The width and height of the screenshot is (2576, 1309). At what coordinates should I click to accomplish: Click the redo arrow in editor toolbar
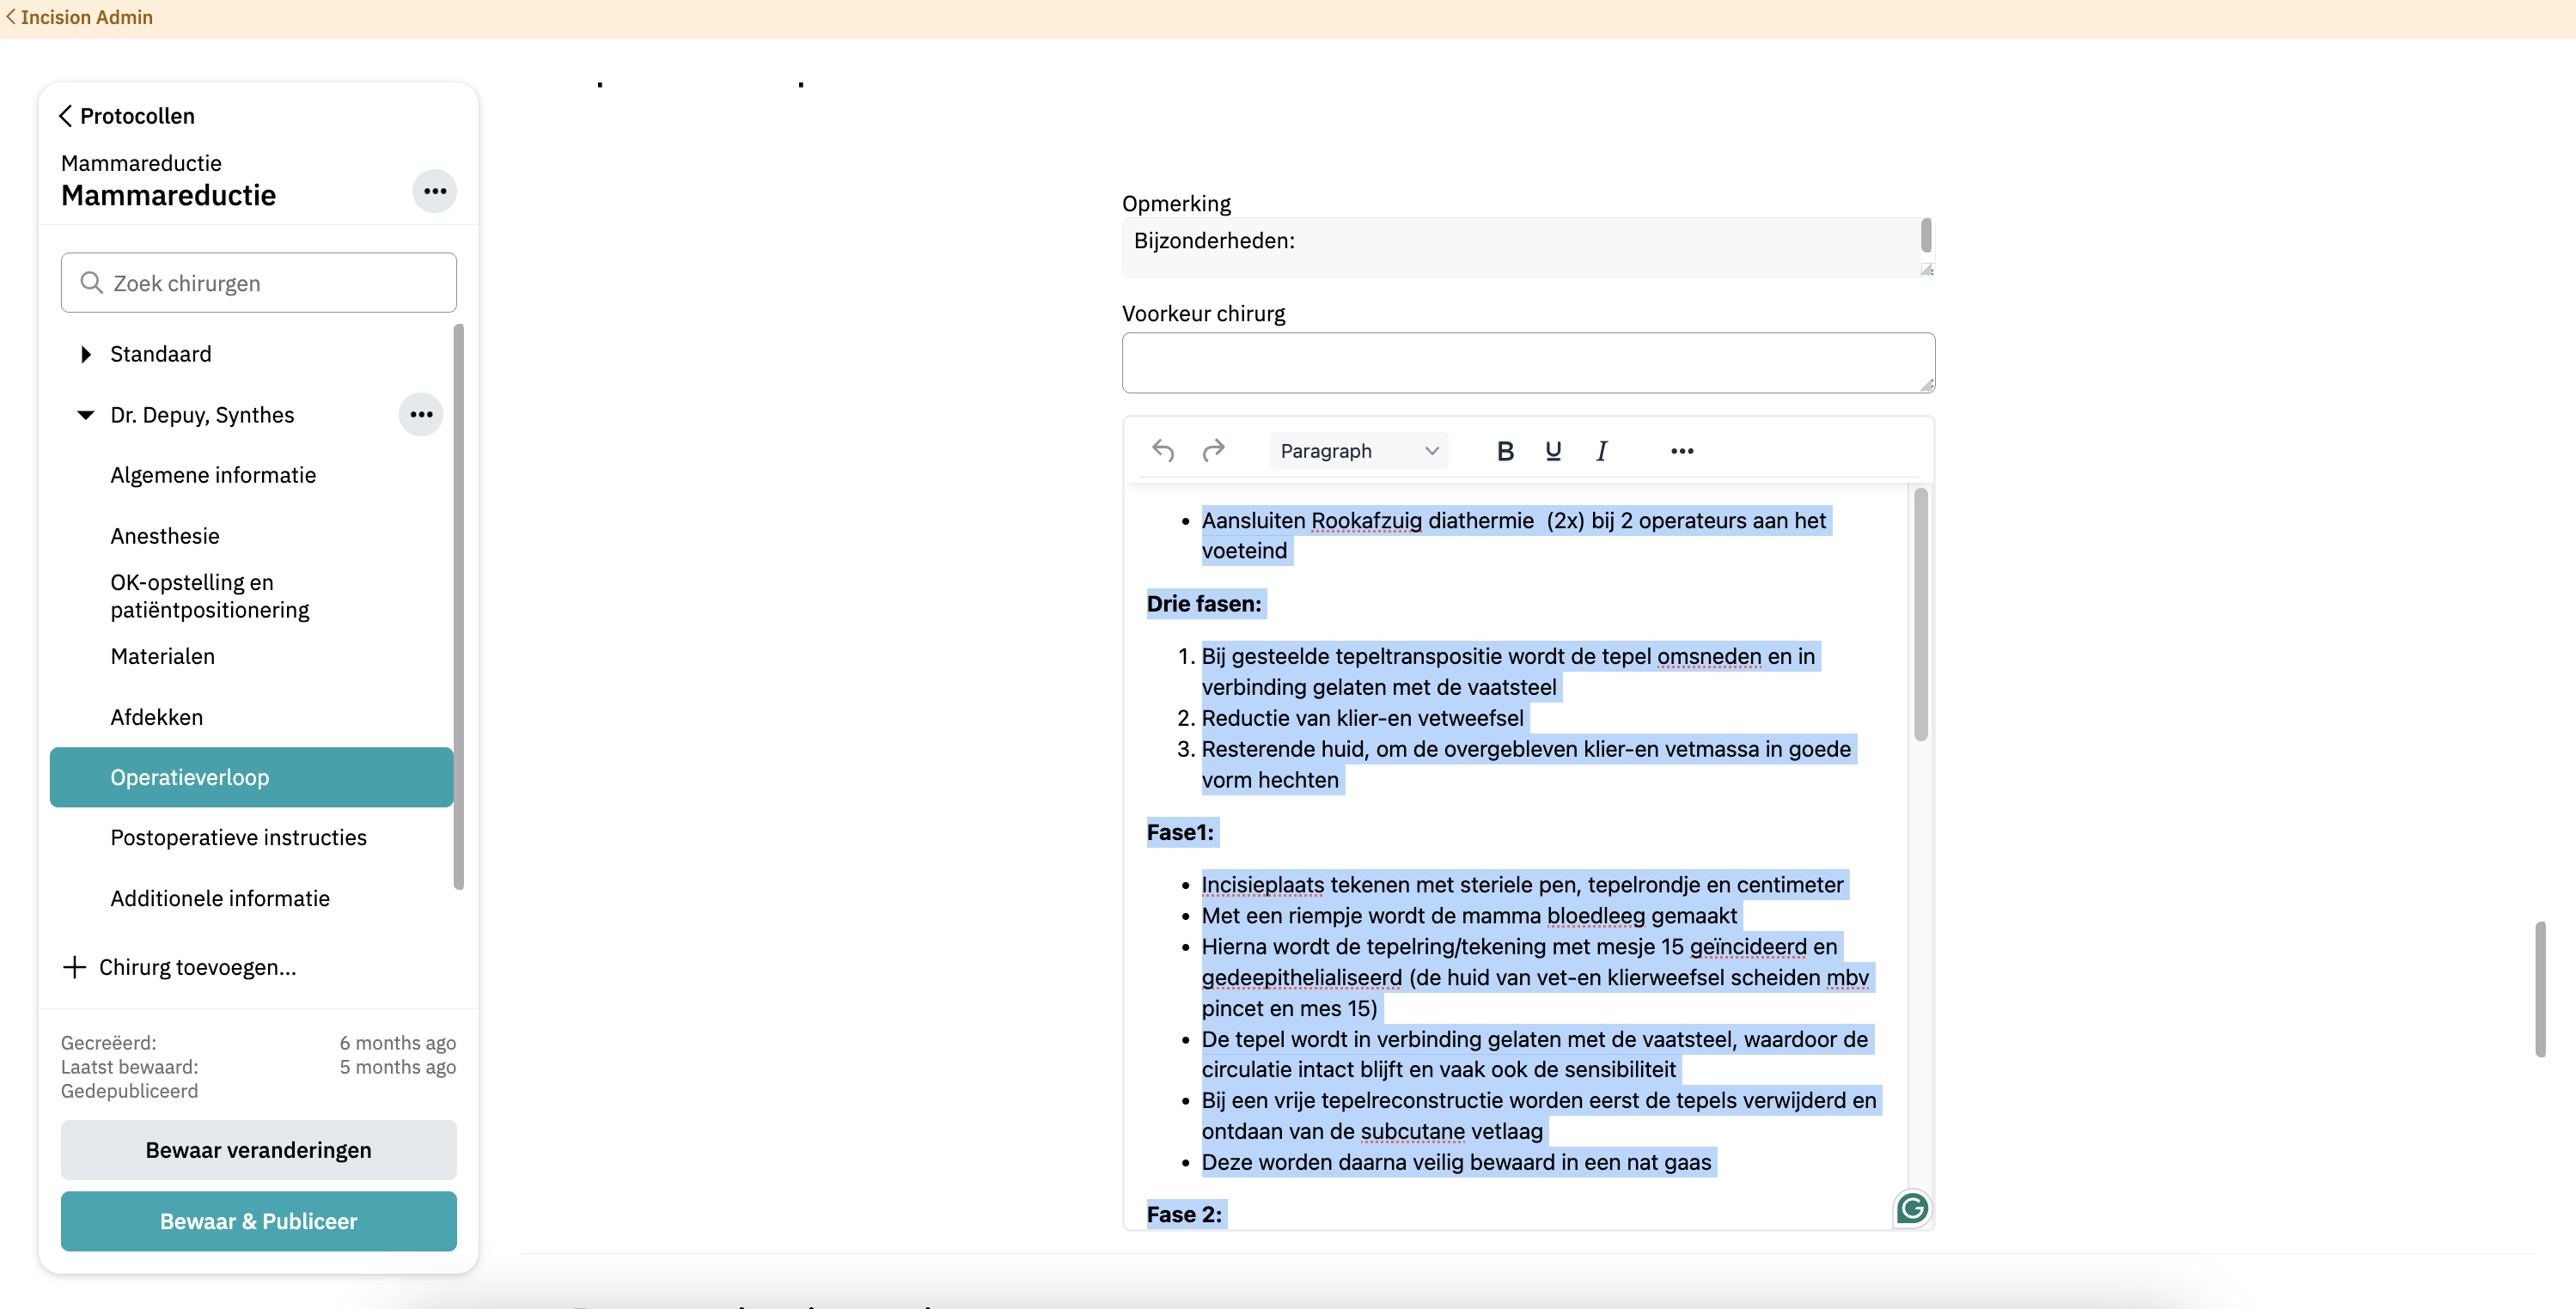pos(1213,451)
